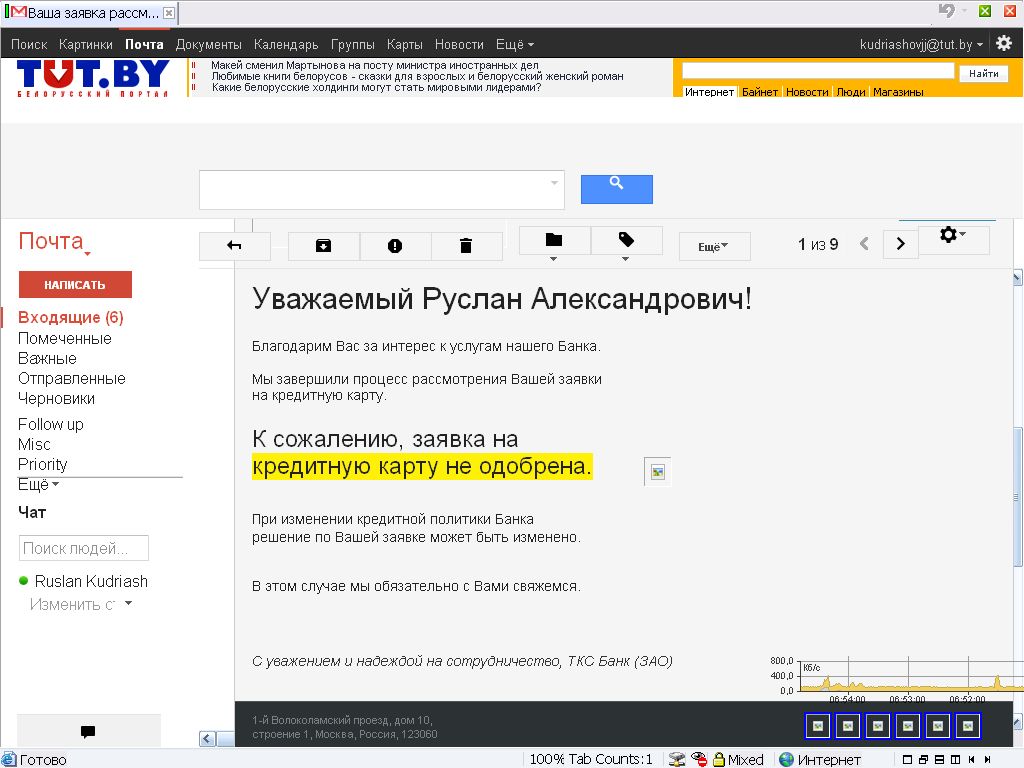Open headline about Макей сменил Мартынова
Image resolution: width=1024 pixels, height=768 pixels.
coord(375,65)
